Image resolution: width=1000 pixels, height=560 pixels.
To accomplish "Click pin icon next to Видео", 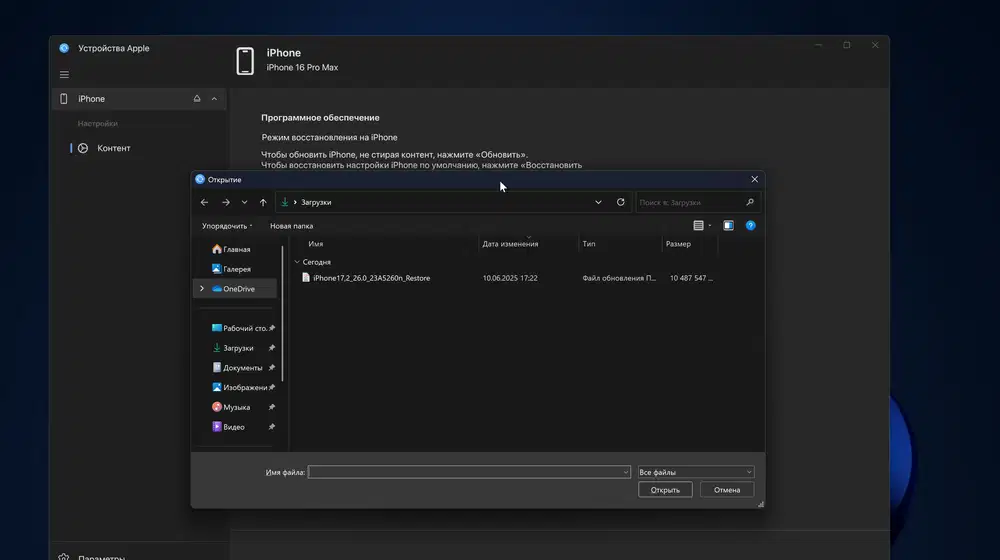I will (272, 427).
